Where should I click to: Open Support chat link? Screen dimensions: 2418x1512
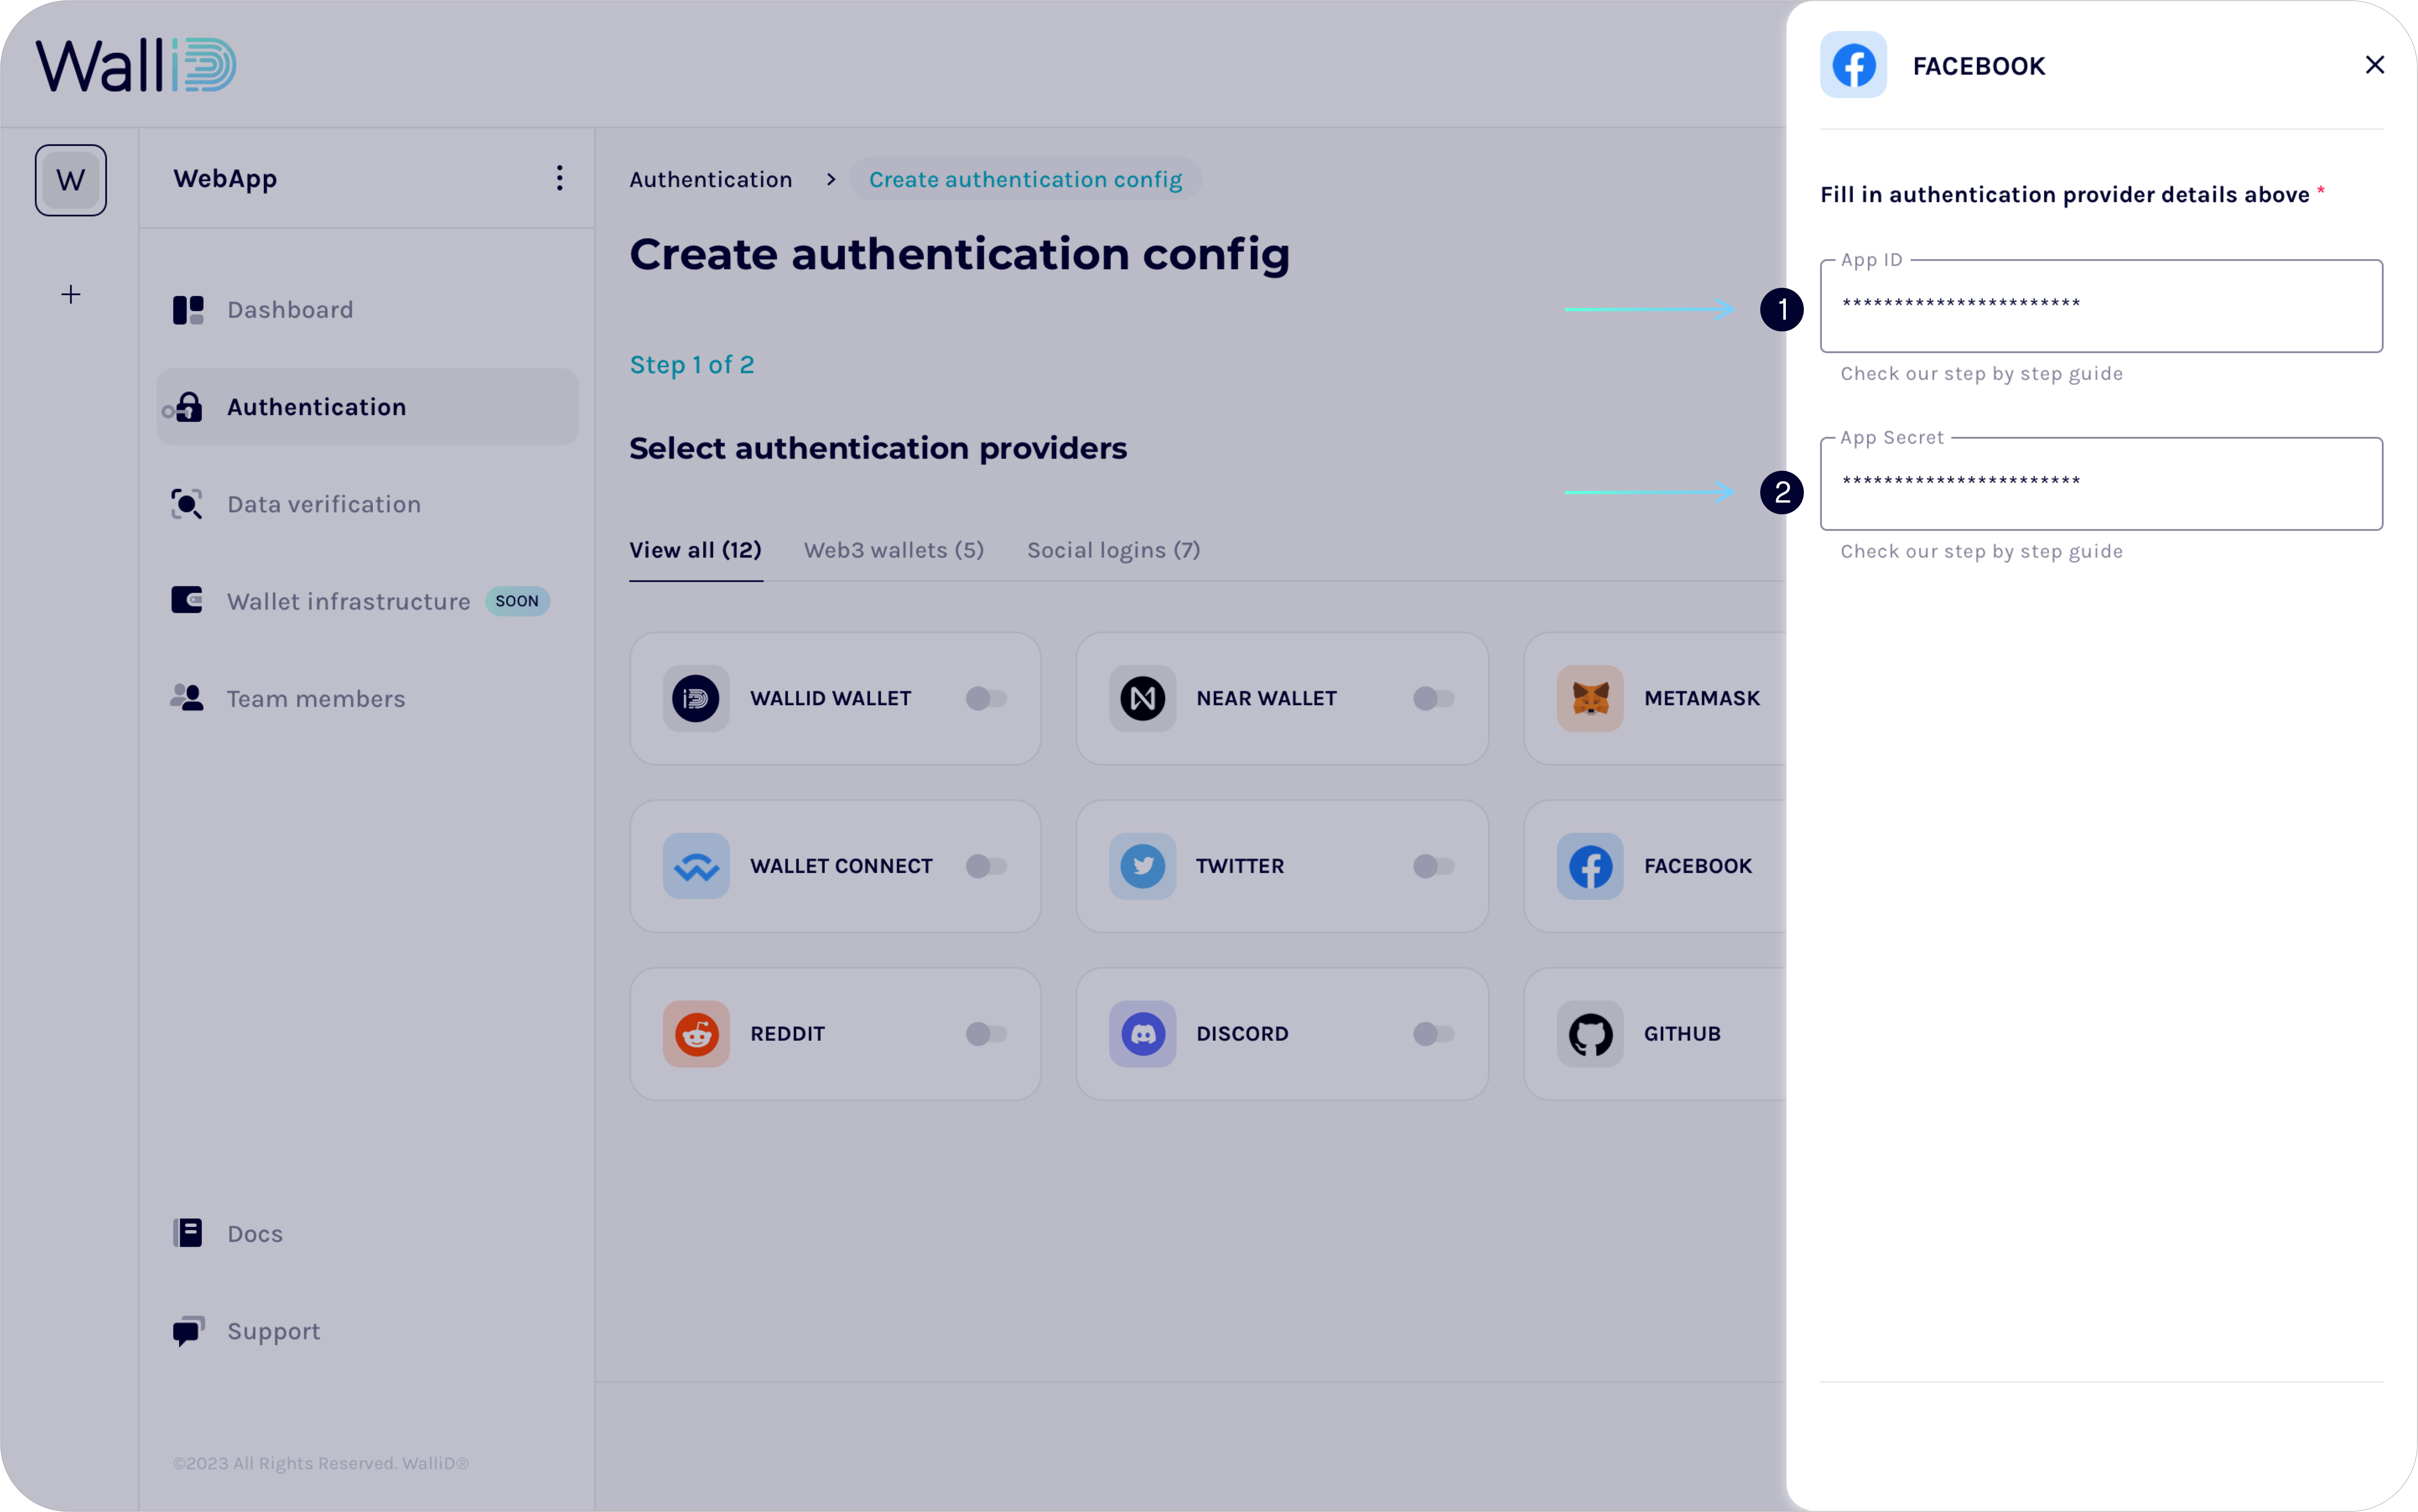click(273, 1331)
